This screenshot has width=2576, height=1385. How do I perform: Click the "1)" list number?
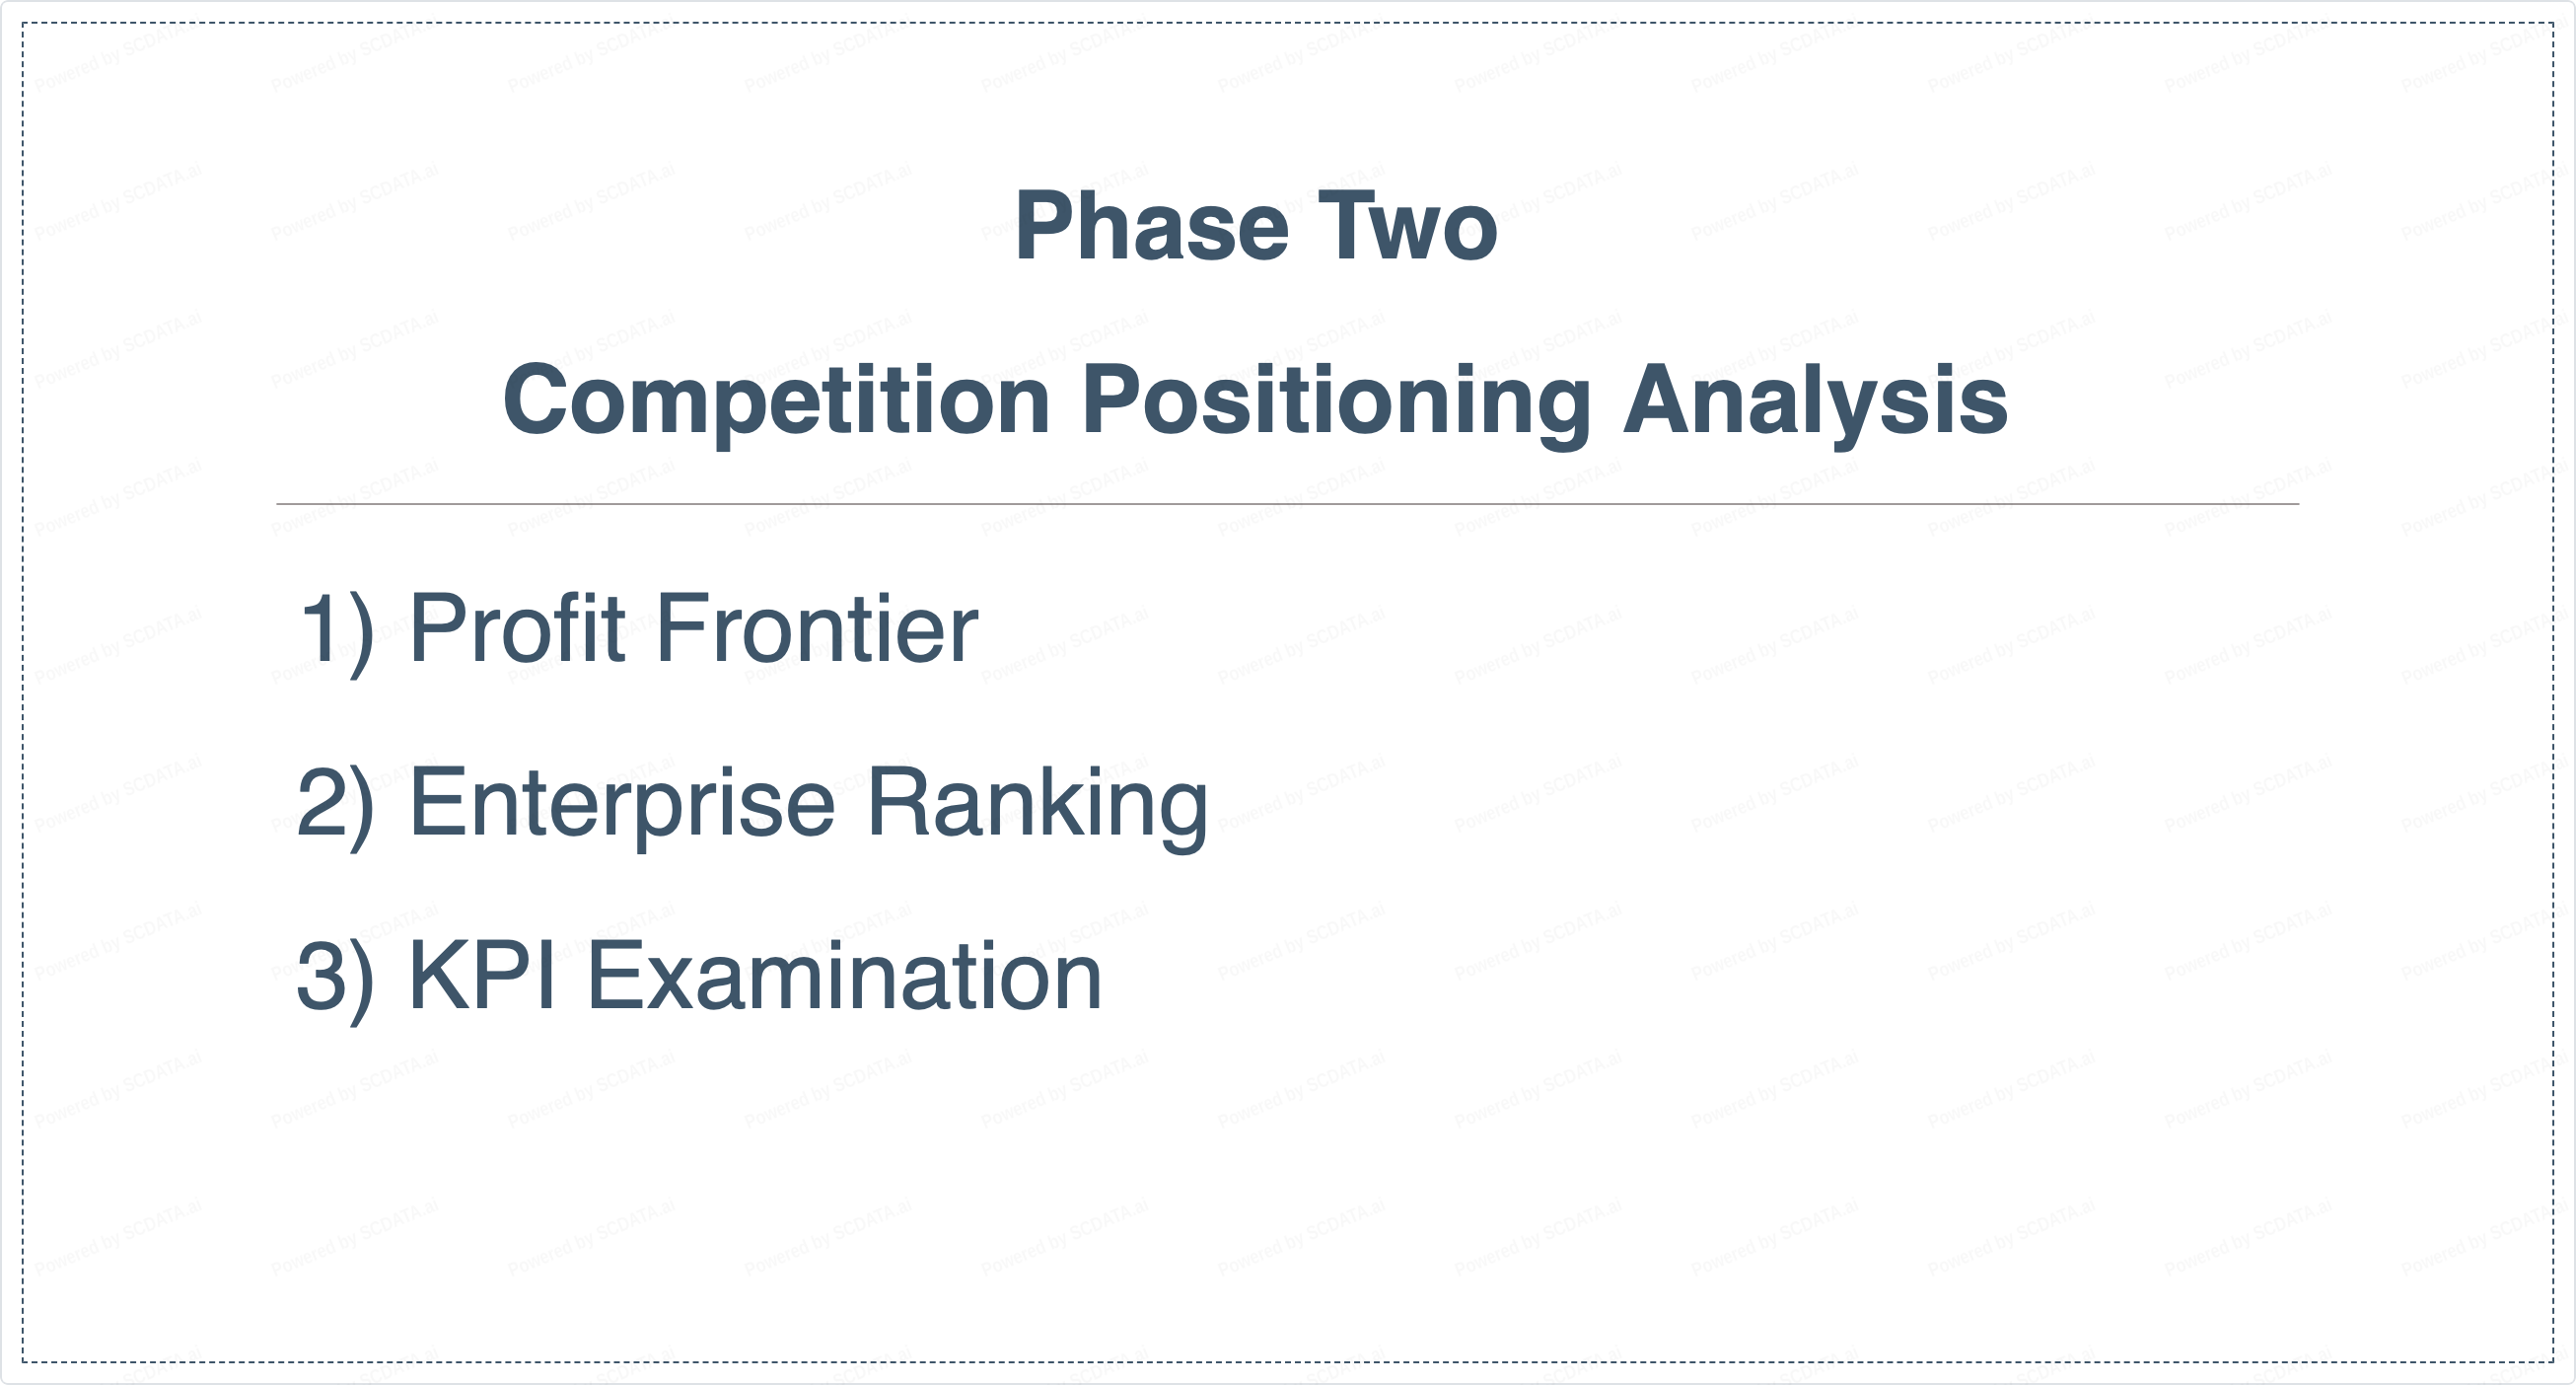coord(337,629)
